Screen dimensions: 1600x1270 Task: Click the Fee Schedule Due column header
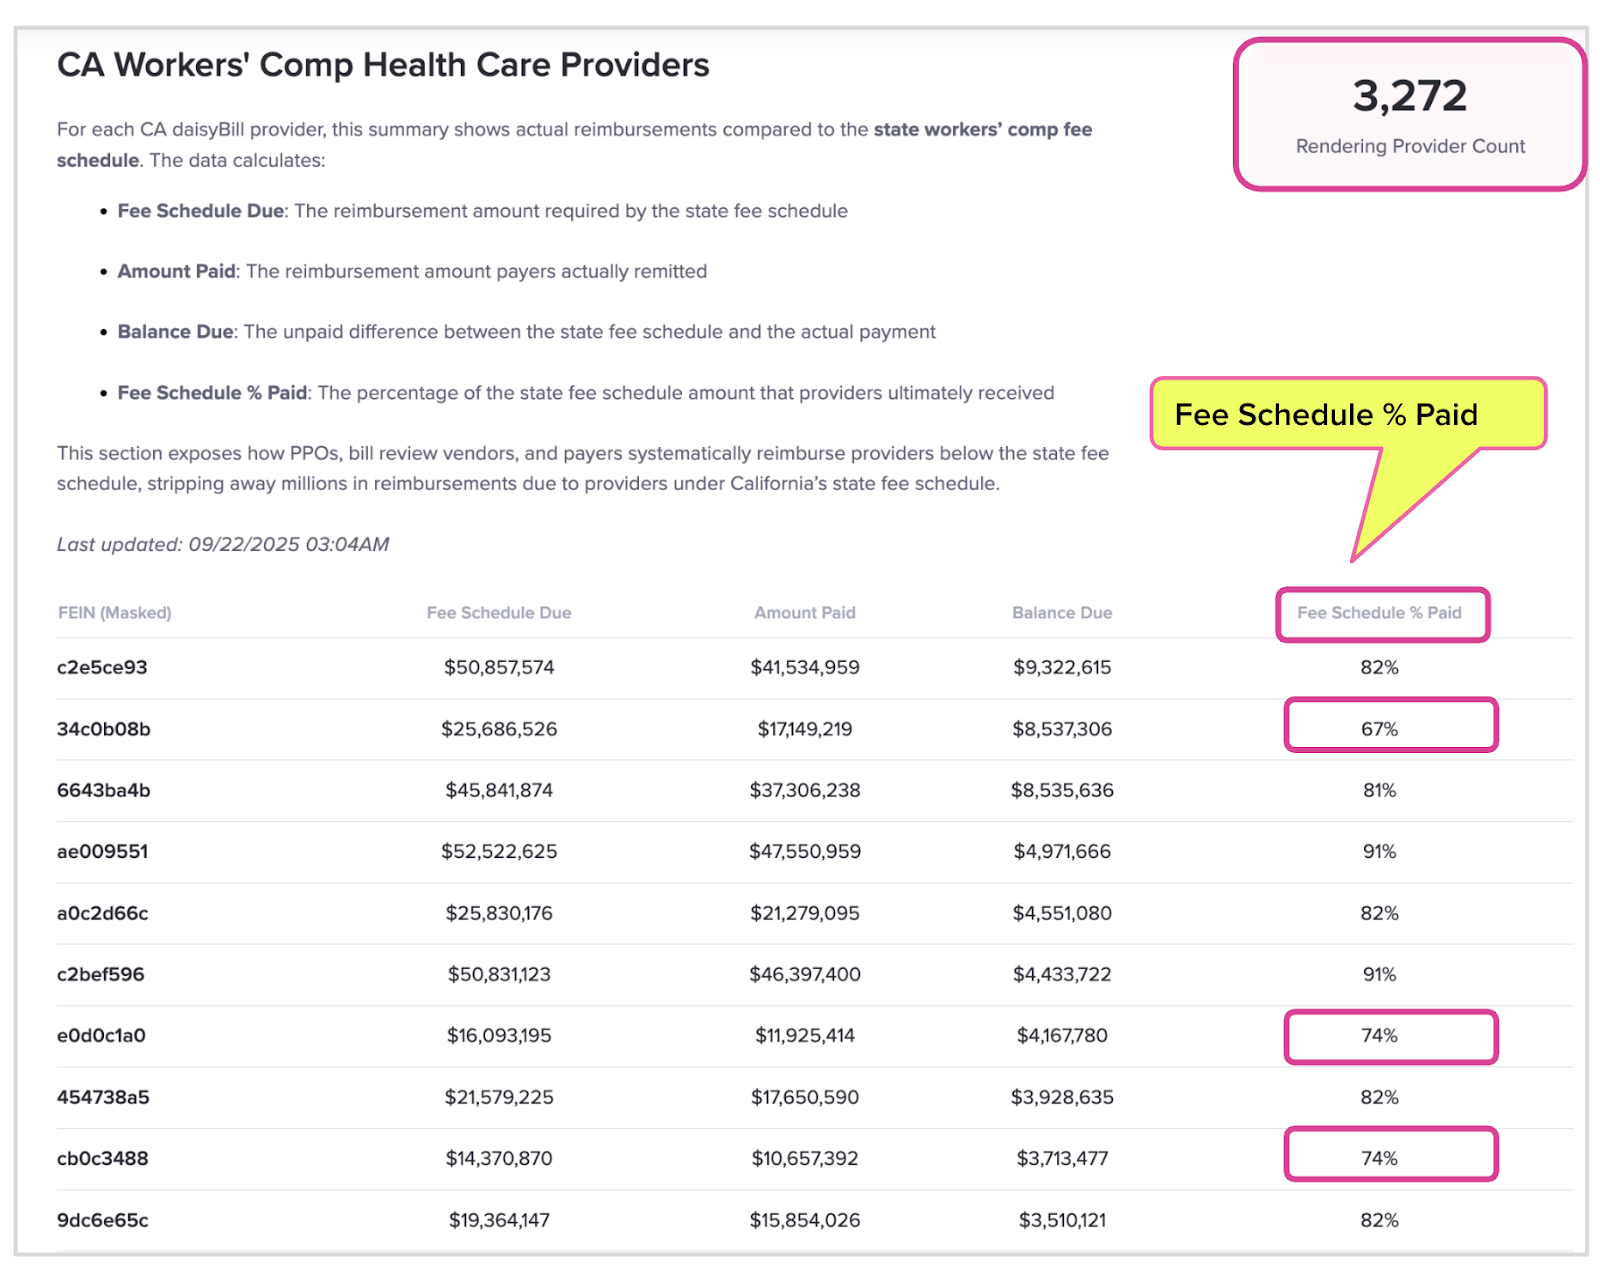498,613
